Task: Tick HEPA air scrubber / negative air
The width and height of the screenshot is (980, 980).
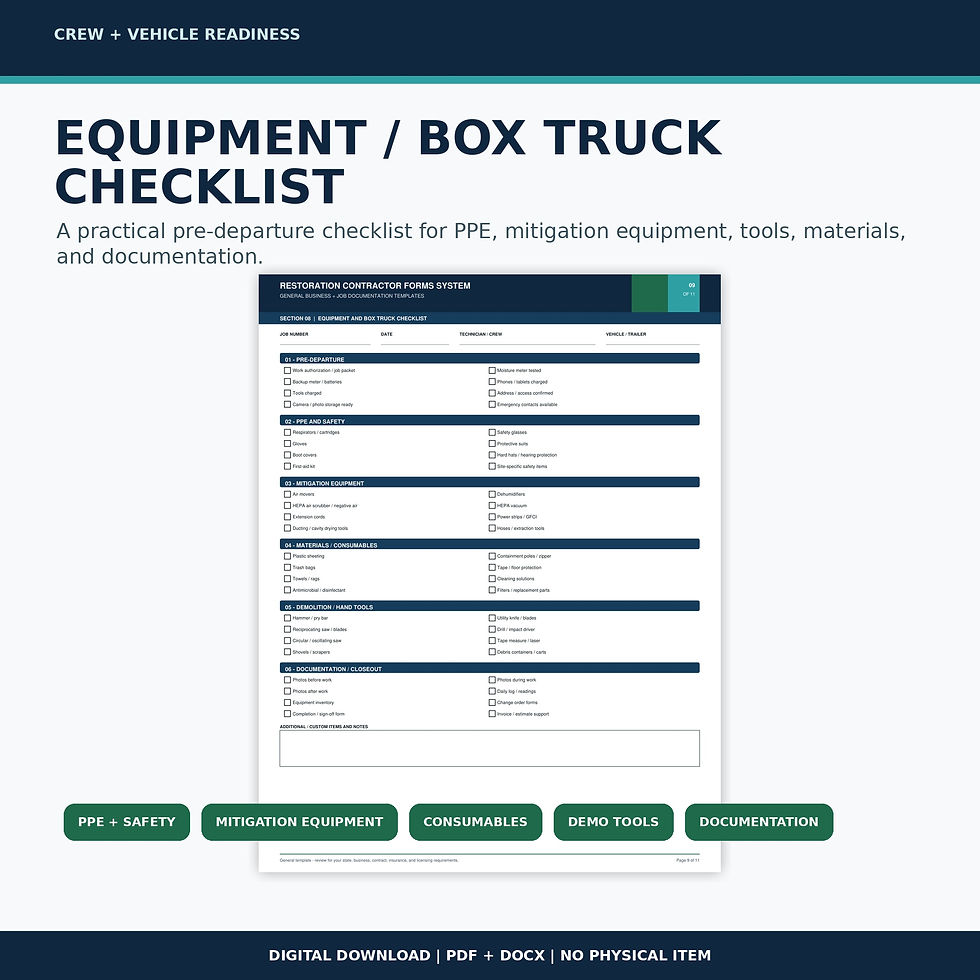Action: point(288,506)
